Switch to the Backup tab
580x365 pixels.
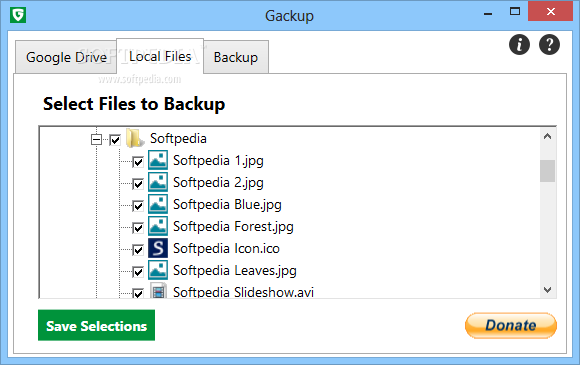(x=236, y=57)
